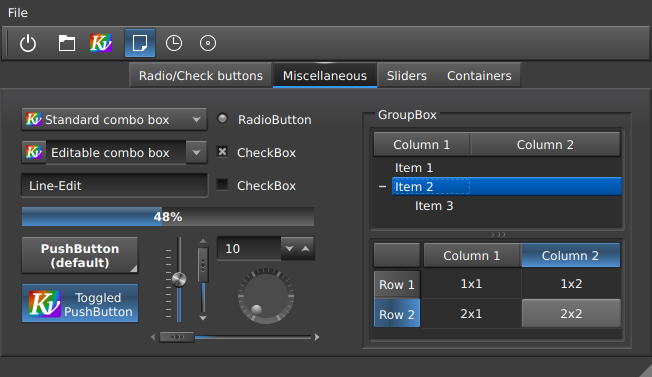Click the clock icon in toolbar

tap(174, 43)
